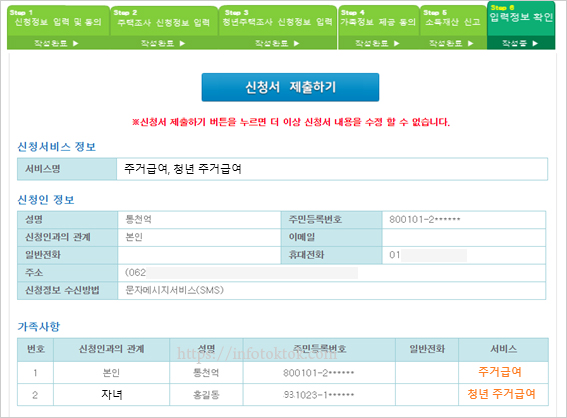Click the arrow icon under Step 6 작성중
The image size is (567, 418).
(x=535, y=43)
